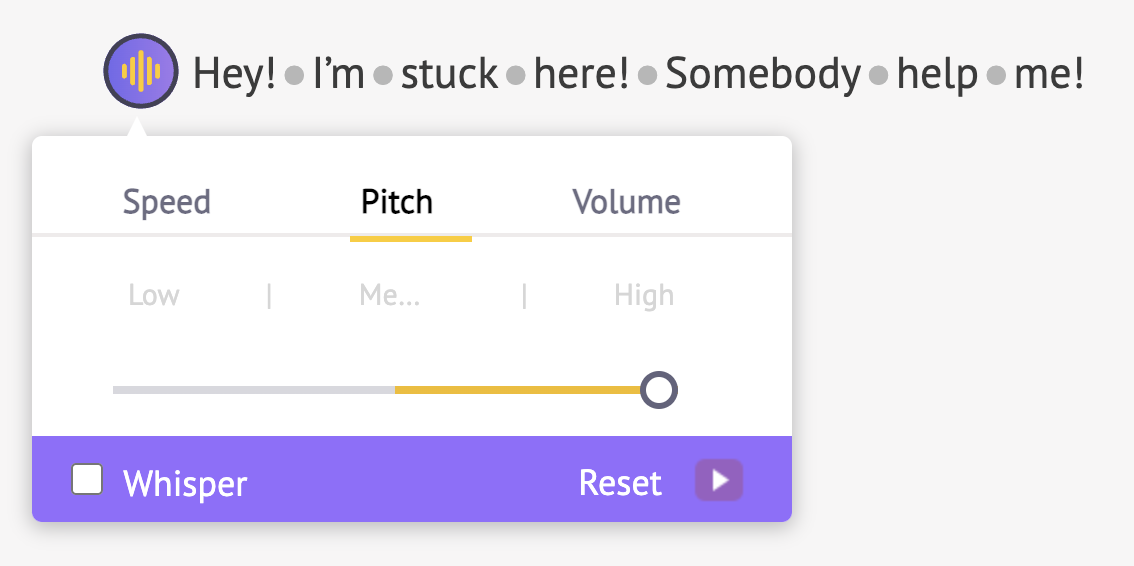Click the pause dot after "Hey!"

click(x=294, y=76)
